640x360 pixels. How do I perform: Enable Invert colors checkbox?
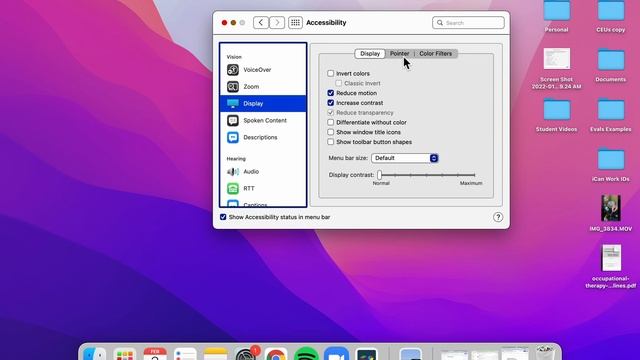pos(331,73)
